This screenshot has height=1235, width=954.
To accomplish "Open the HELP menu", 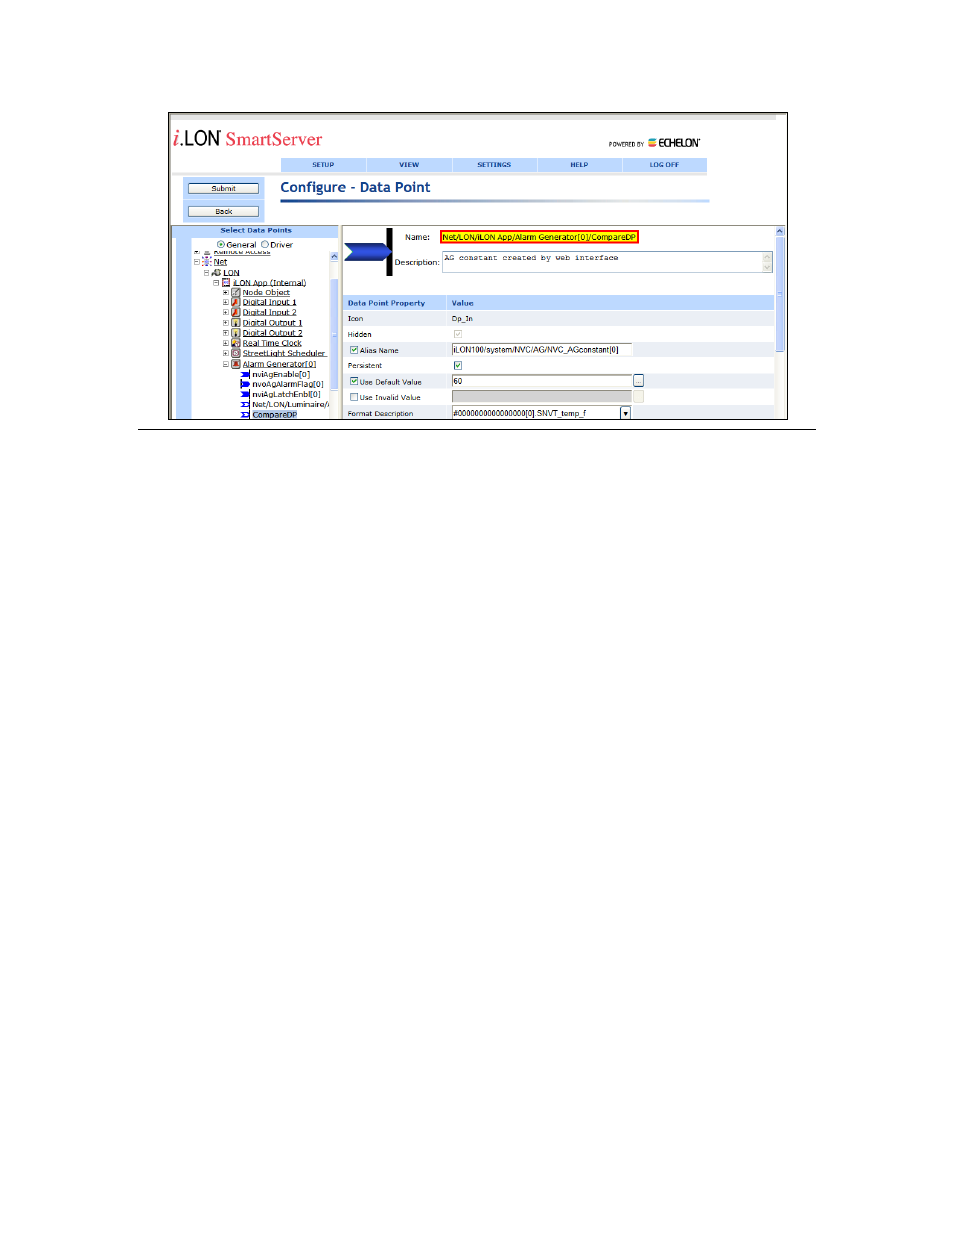I will click(579, 165).
